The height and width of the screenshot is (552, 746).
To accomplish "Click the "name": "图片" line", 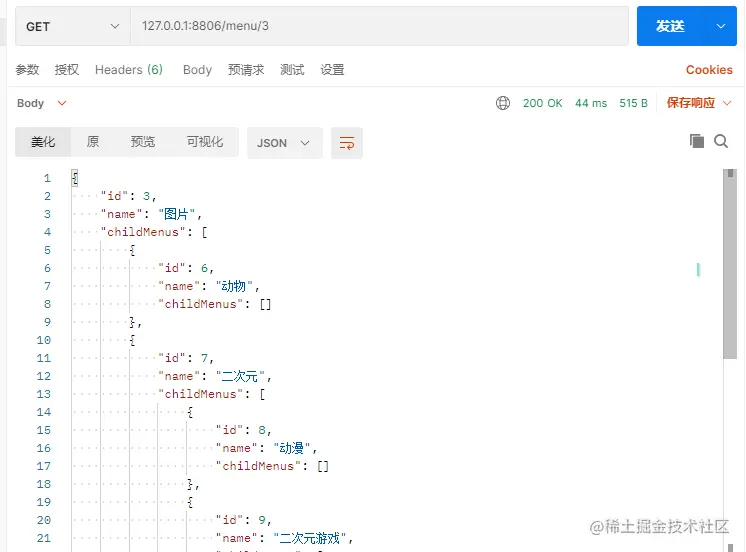I will [151, 214].
